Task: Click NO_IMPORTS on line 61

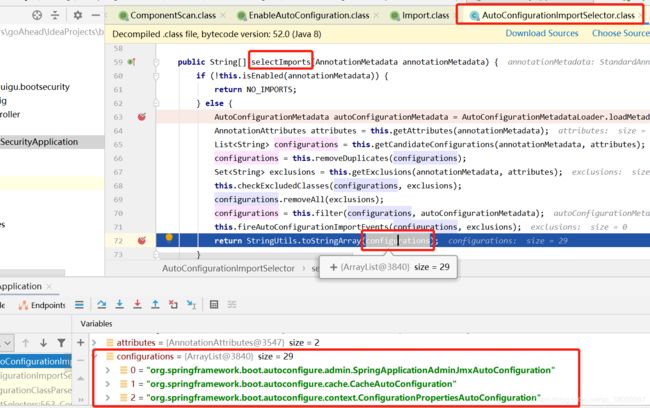Action: (271, 90)
